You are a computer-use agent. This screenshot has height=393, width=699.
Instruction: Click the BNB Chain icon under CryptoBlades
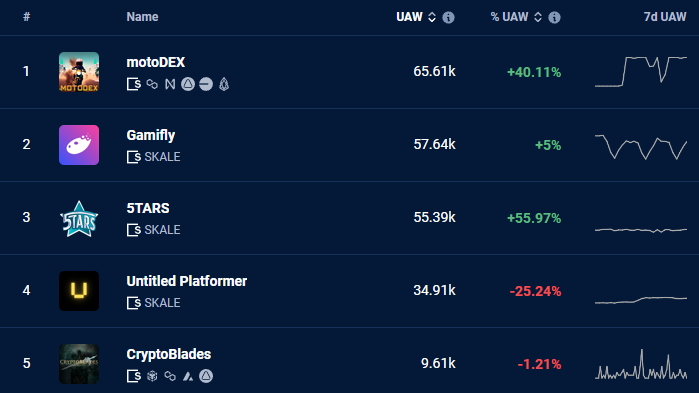(152, 377)
